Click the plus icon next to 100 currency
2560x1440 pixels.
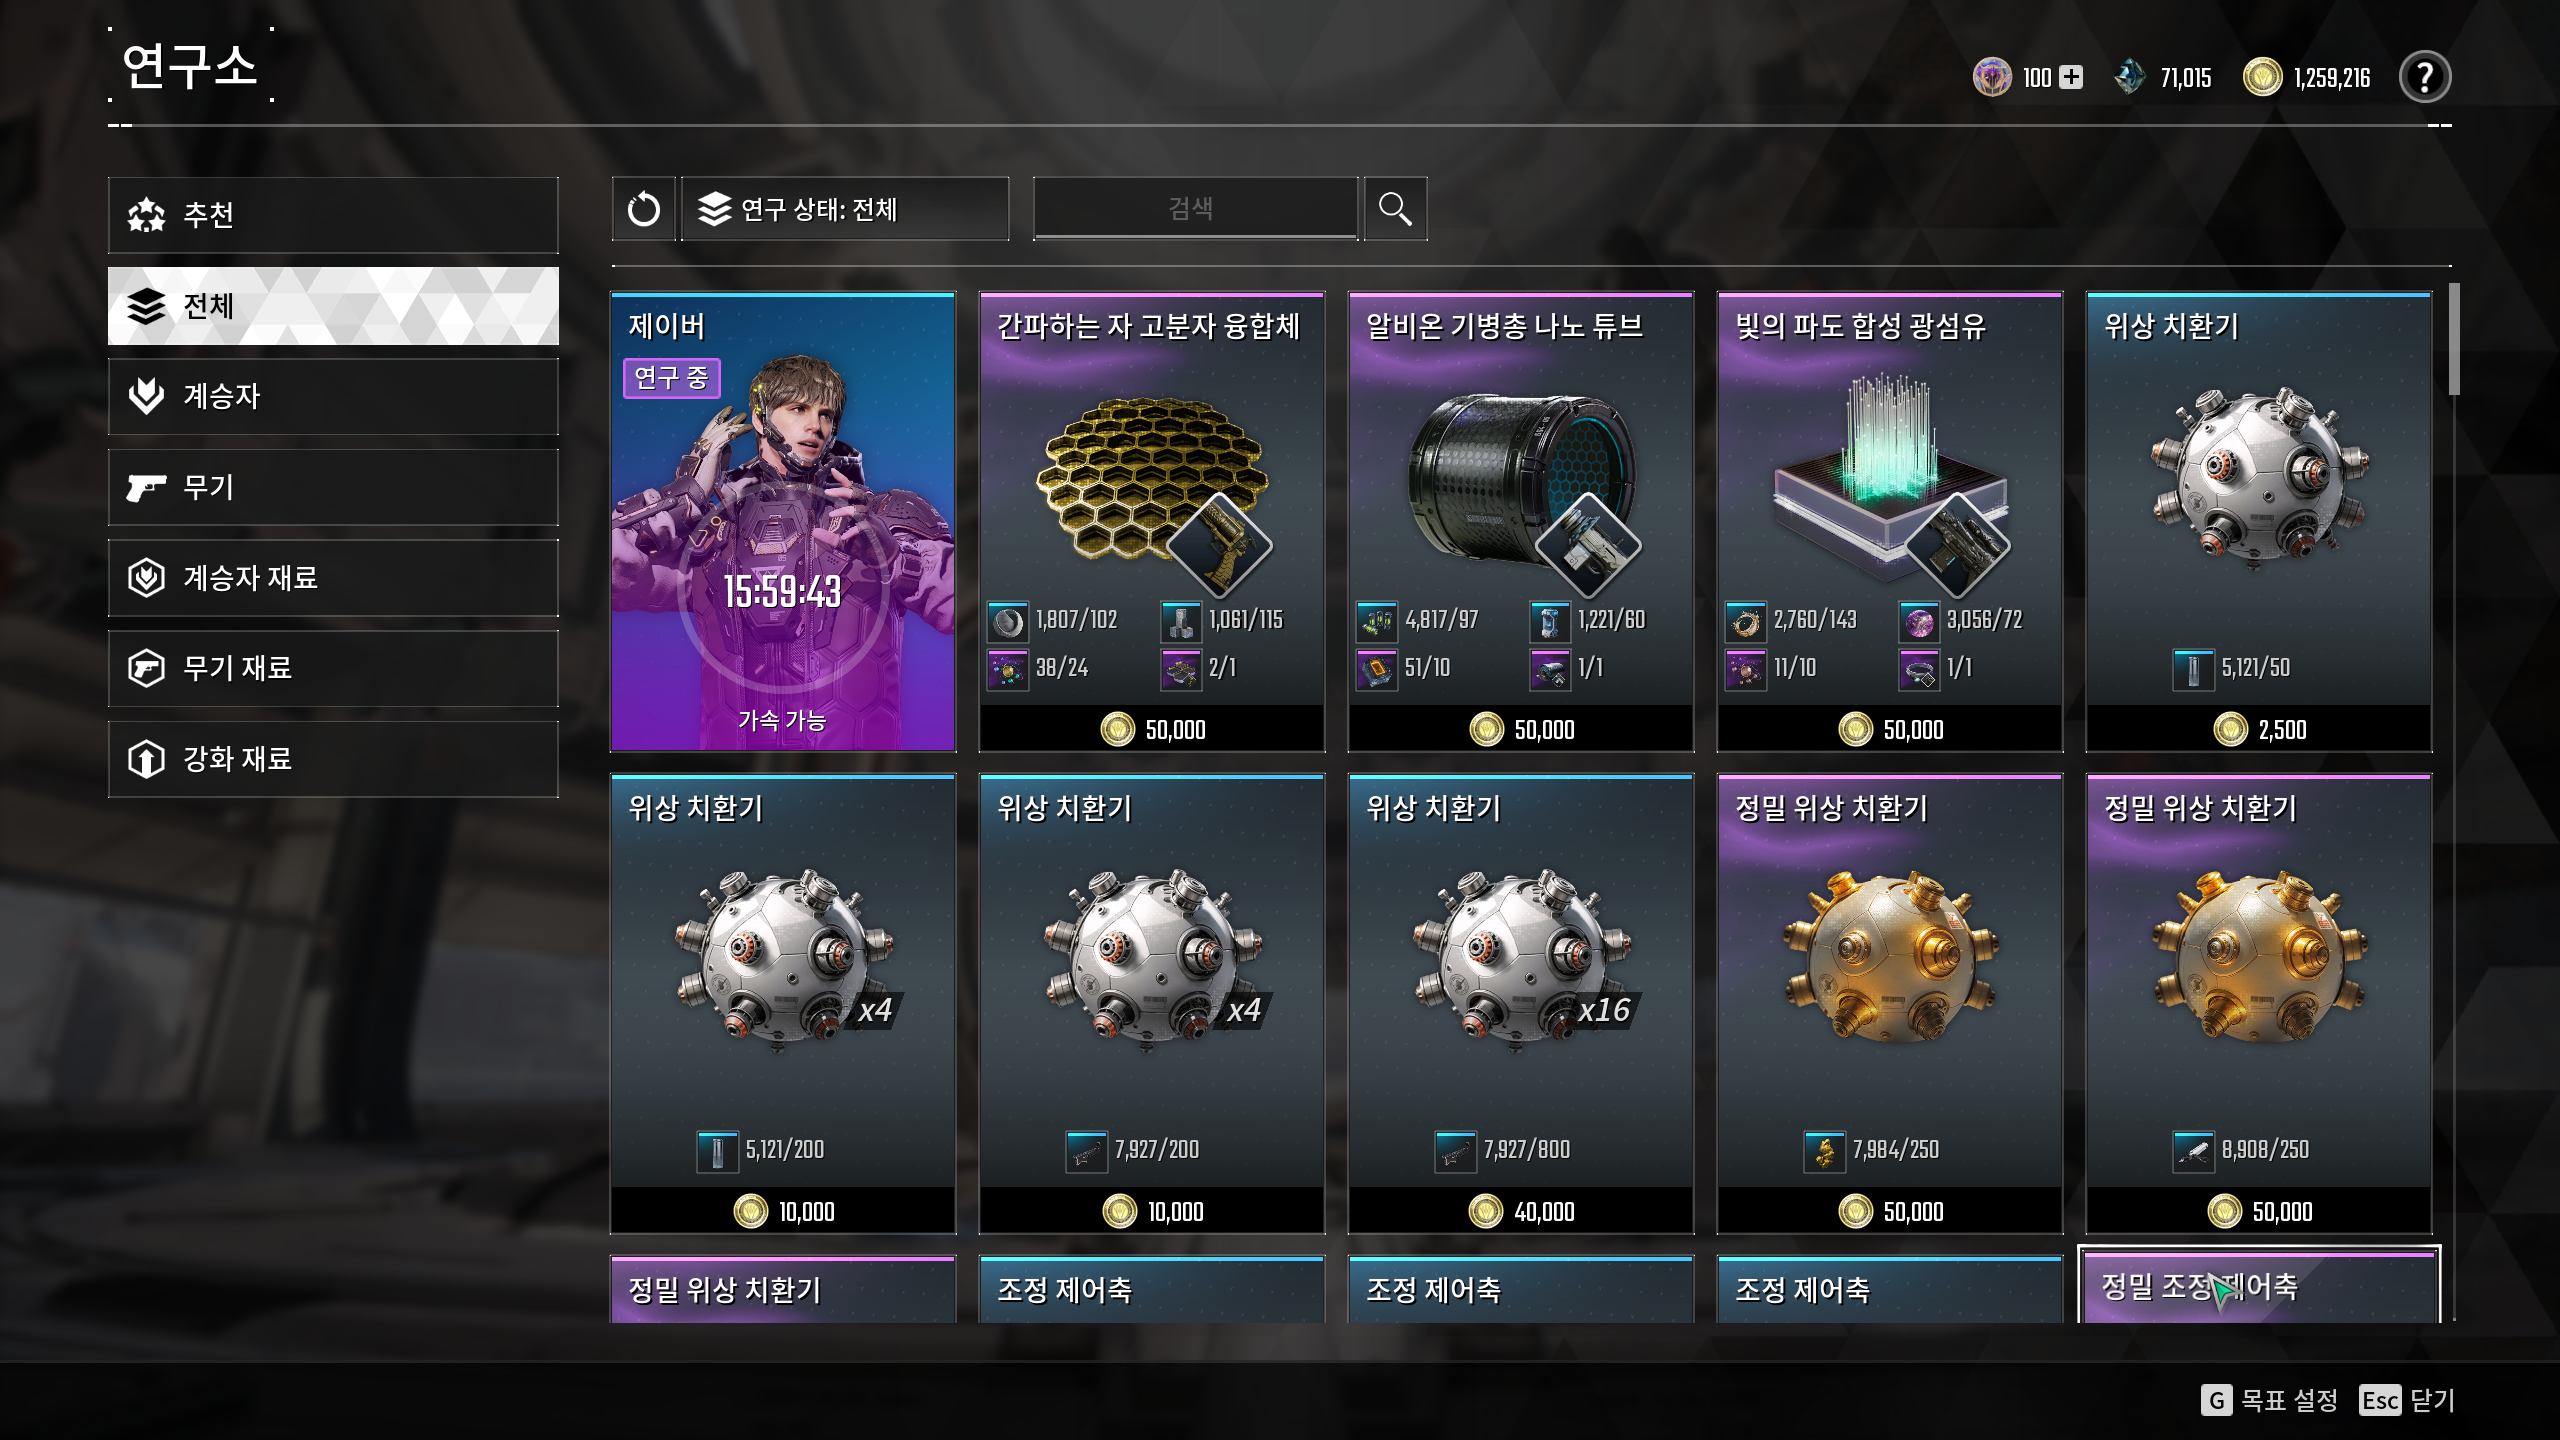point(2072,77)
